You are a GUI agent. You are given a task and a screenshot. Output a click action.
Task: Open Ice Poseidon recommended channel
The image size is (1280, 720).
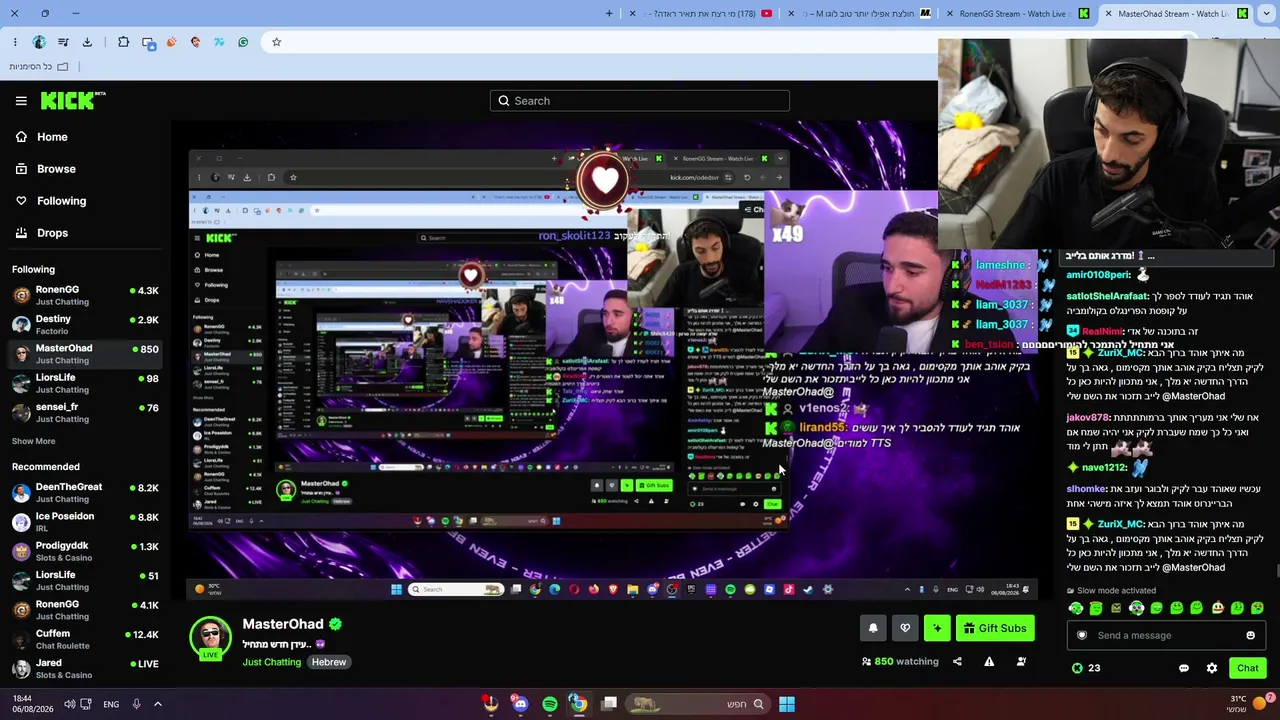click(x=85, y=521)
